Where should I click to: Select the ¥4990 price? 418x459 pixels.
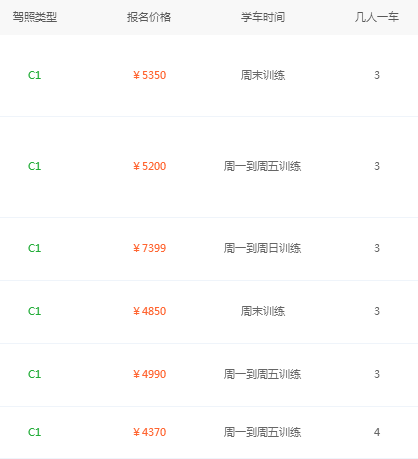click(149, 374)
